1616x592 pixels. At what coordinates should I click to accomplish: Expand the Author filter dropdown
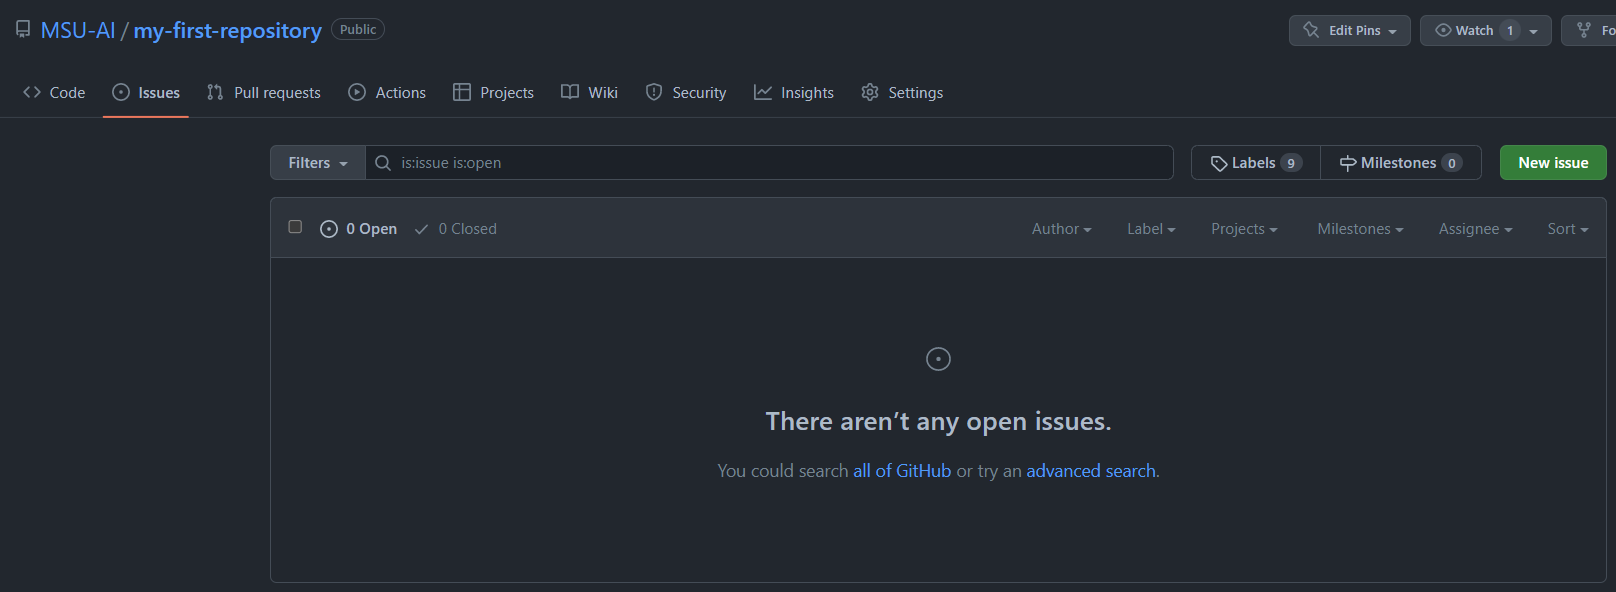click(1061, 229)
